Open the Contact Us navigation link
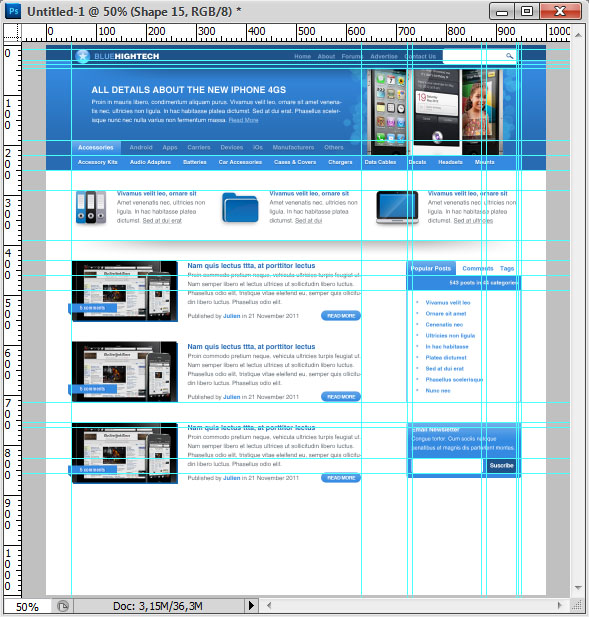 (x=420, y=56)
